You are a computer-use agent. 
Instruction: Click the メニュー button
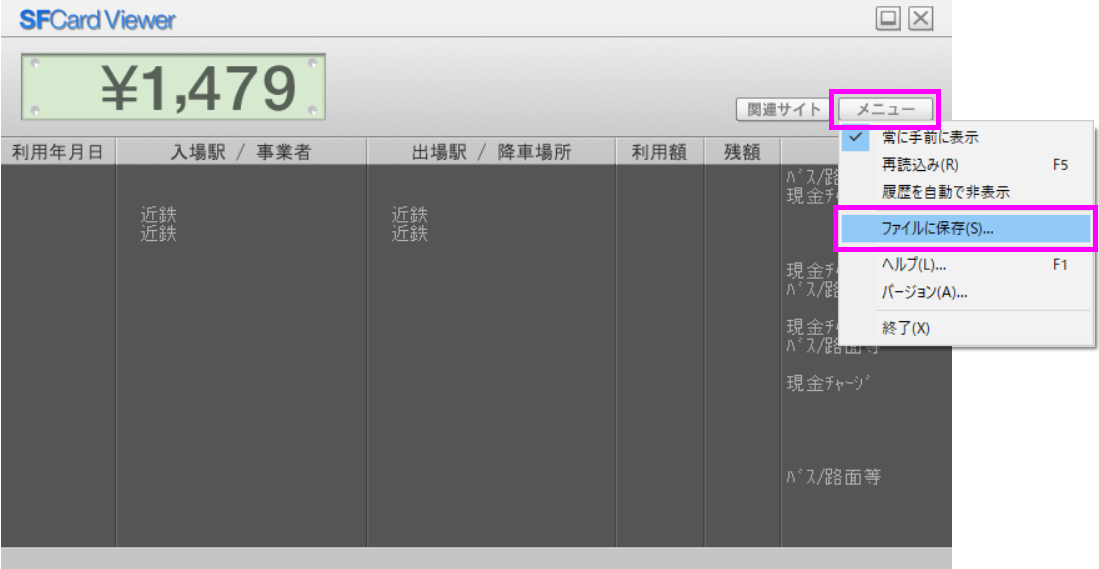886,110
